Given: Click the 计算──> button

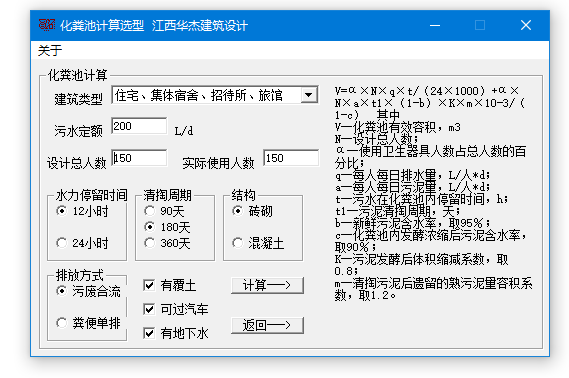Looking at the screenshot, I should click(267, 285).
